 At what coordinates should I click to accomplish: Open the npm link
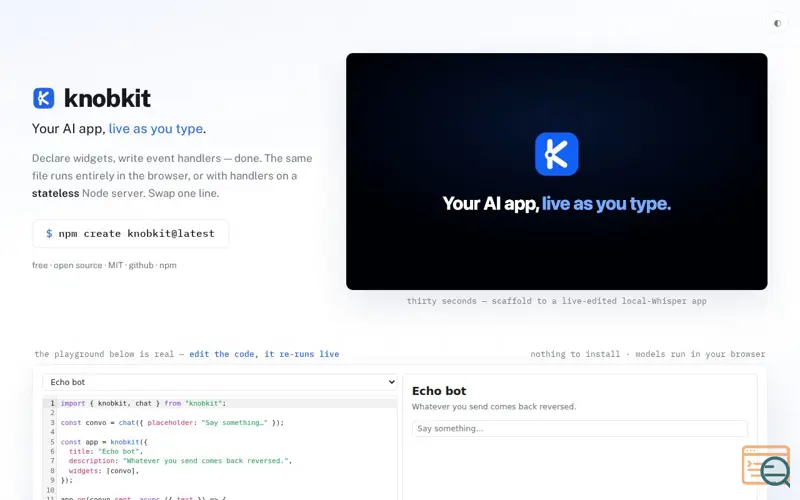[x=168, y=265]
